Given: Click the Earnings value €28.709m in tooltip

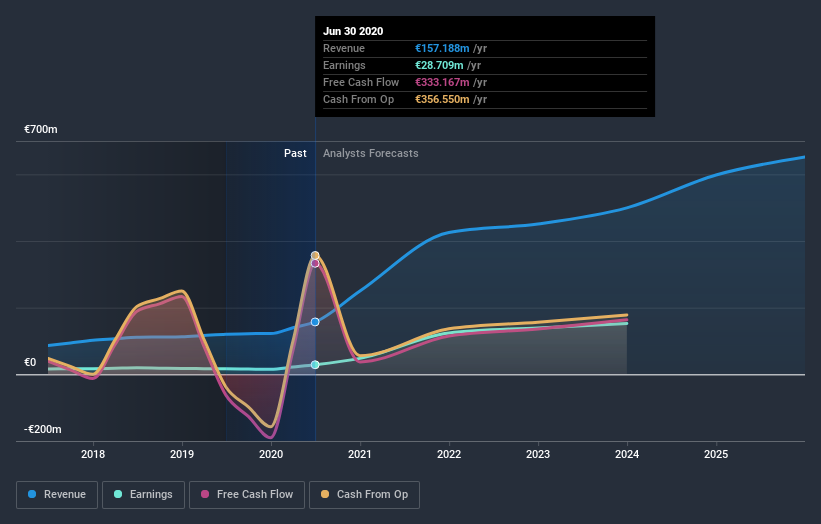Looking at the screenshot, I should (439, 65).
